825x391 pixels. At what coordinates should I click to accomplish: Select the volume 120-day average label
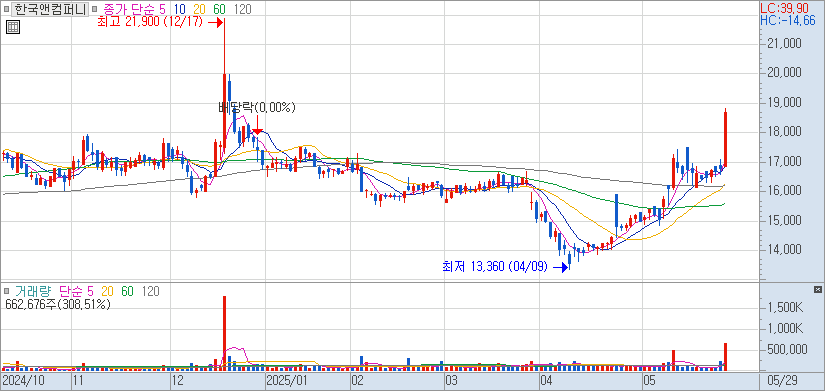click(150, 291)
